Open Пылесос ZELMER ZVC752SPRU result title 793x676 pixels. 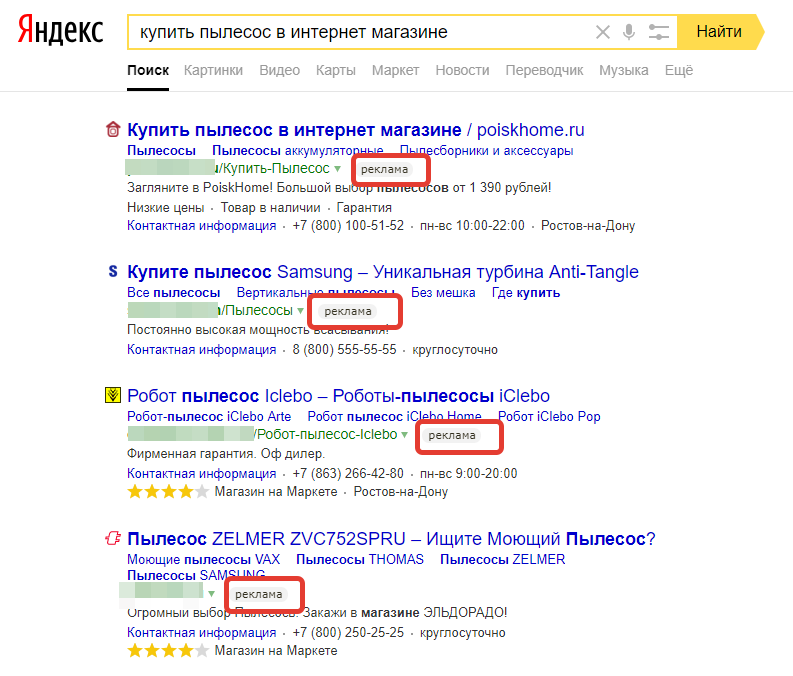[x=391, y=539]
